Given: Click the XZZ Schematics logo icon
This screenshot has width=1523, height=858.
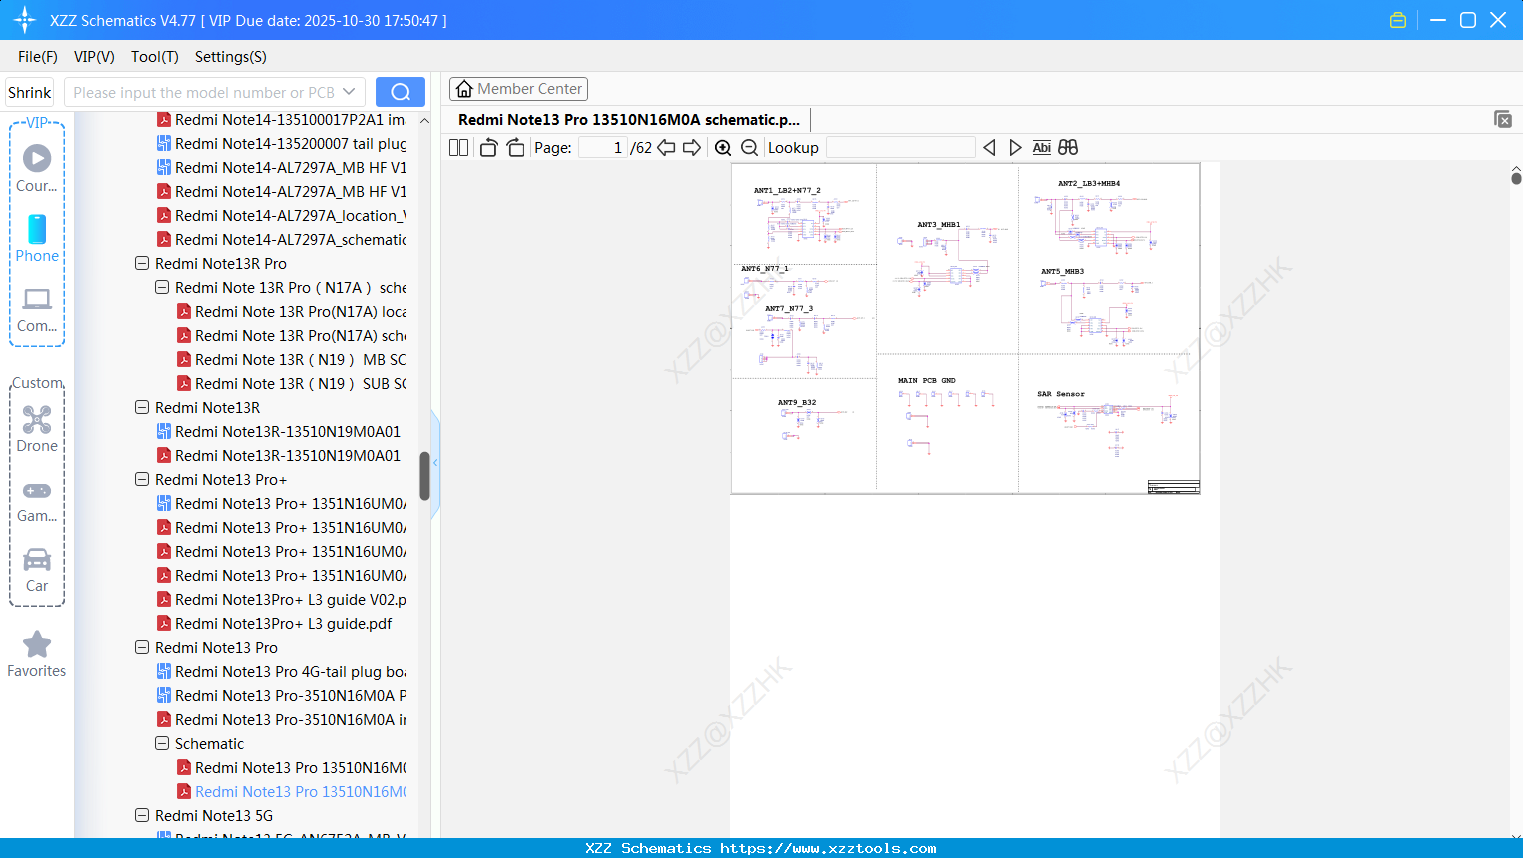Looking at the screenshot, I should 25,20.
